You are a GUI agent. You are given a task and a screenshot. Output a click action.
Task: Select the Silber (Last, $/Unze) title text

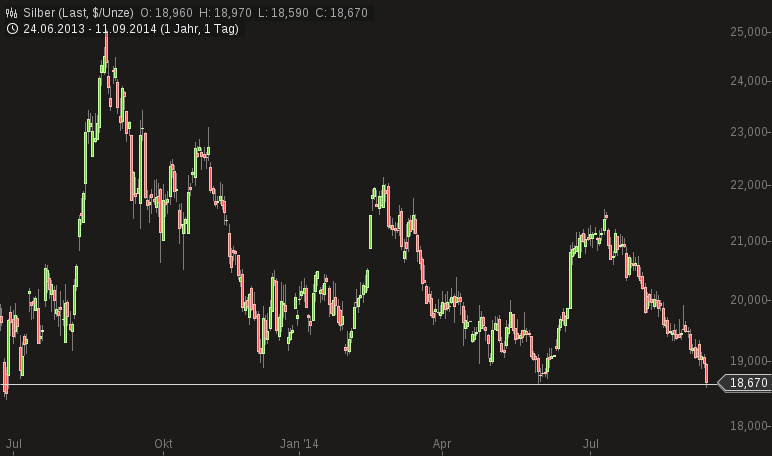(78, 13)
